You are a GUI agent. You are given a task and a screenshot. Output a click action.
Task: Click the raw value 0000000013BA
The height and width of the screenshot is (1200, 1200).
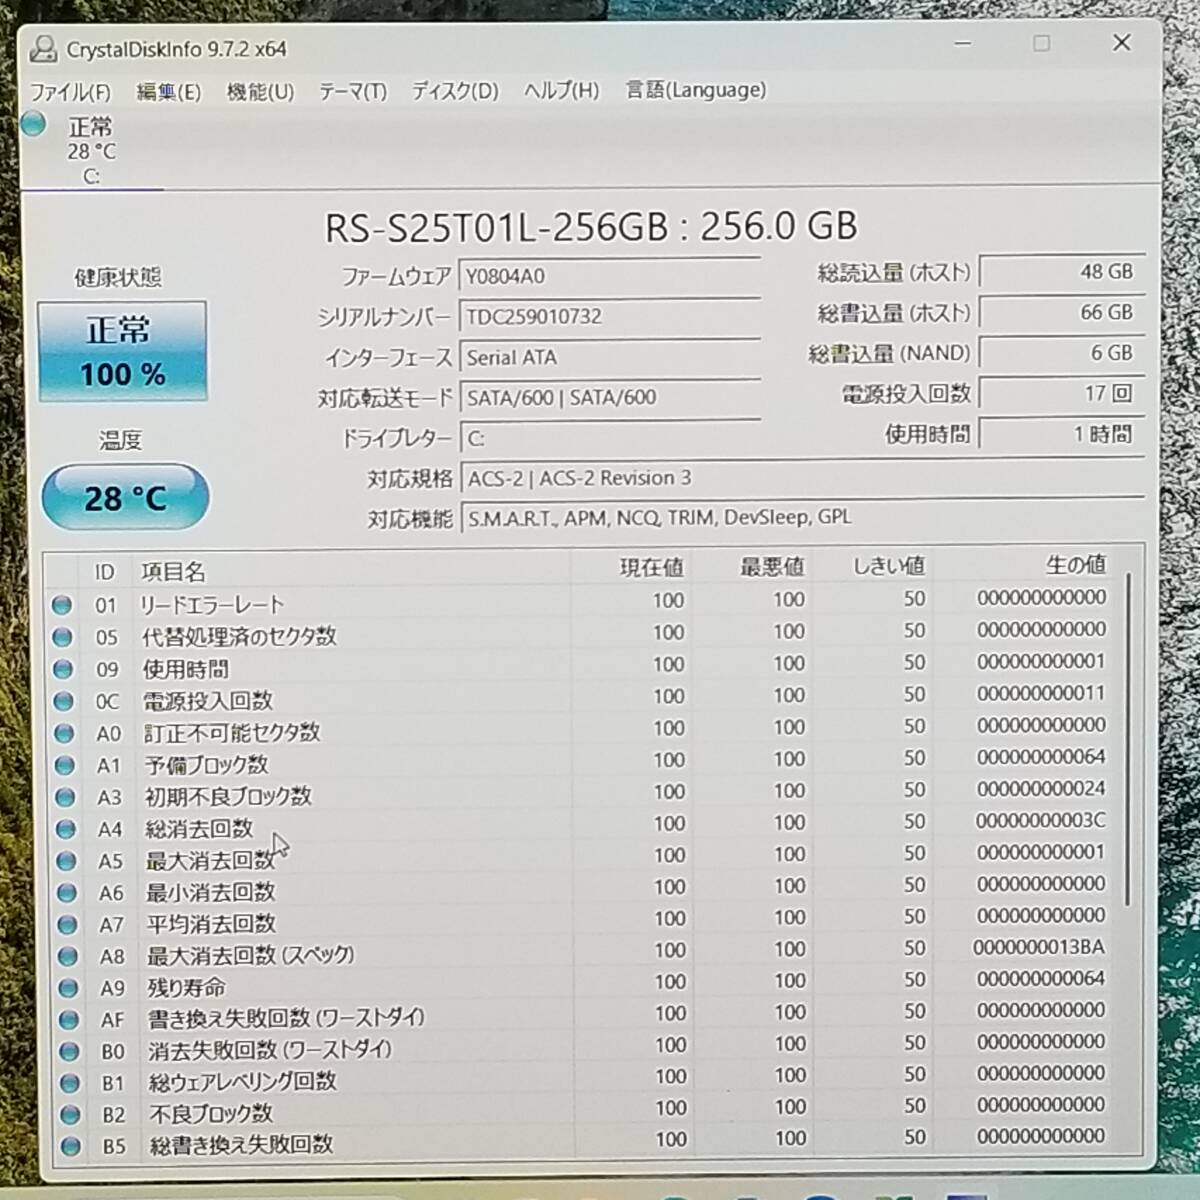[1039, 947]
